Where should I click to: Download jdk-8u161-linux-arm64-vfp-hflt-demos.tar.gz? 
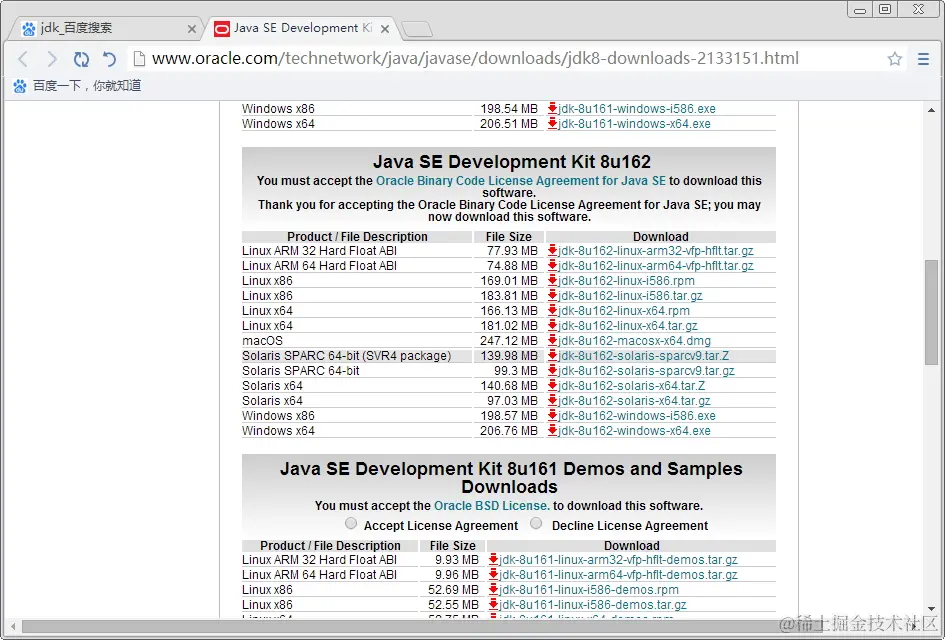tap(618, 574)
